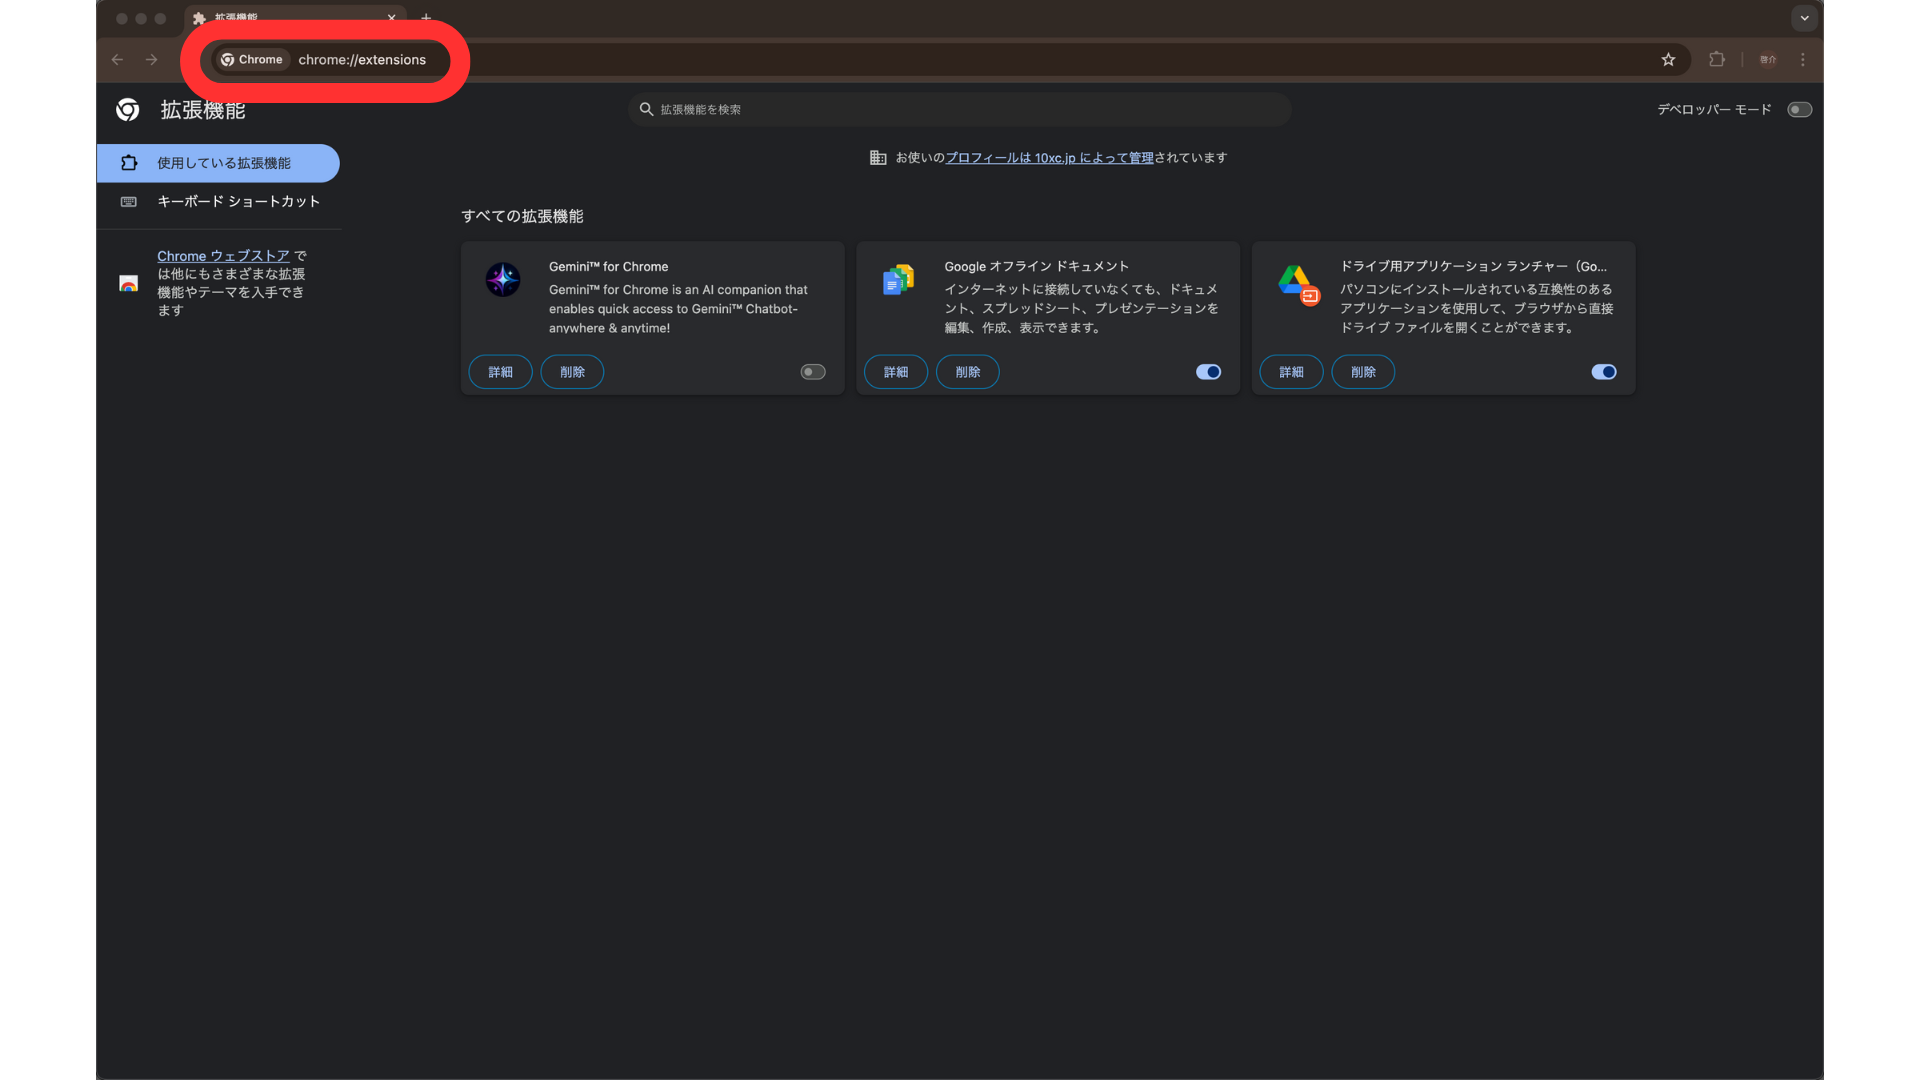1920x1080 pixels.
Task: Click 削除 for Gemini for Chrome
Action: [x=572, y=372]
